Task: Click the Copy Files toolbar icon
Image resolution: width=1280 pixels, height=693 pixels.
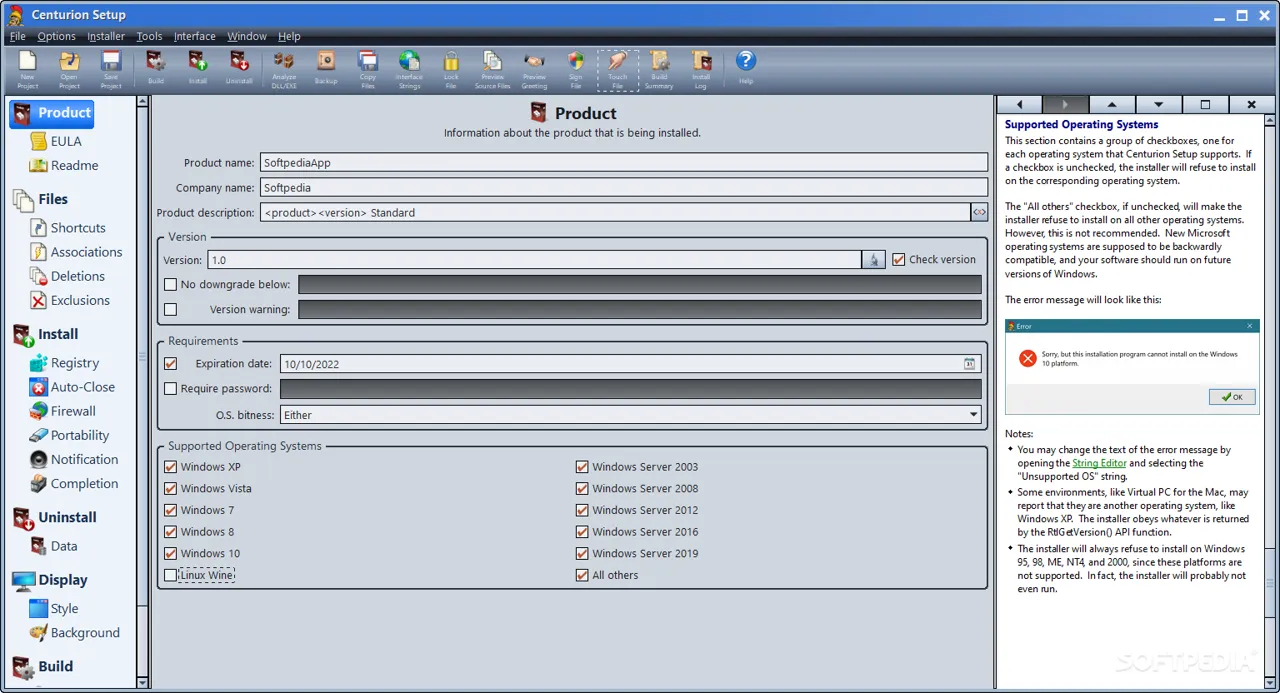Action: coord(368,70)
